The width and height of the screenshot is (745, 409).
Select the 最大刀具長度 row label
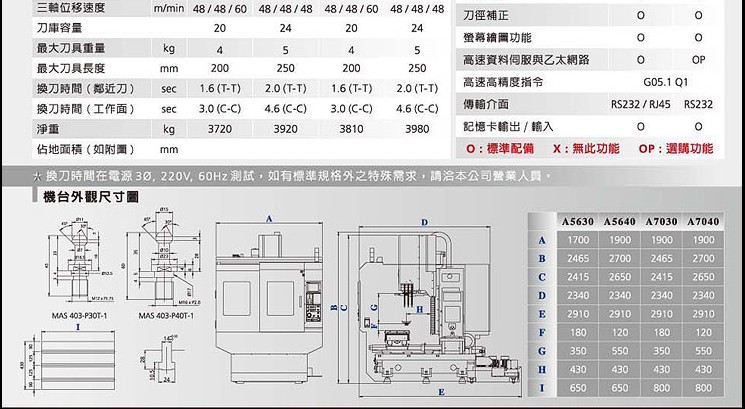tap(70, 68)
